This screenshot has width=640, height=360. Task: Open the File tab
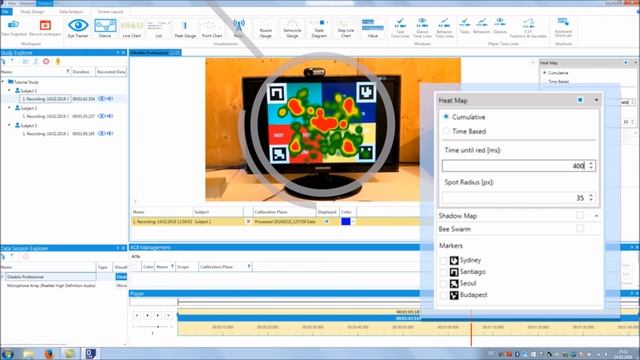click(6, 12)
